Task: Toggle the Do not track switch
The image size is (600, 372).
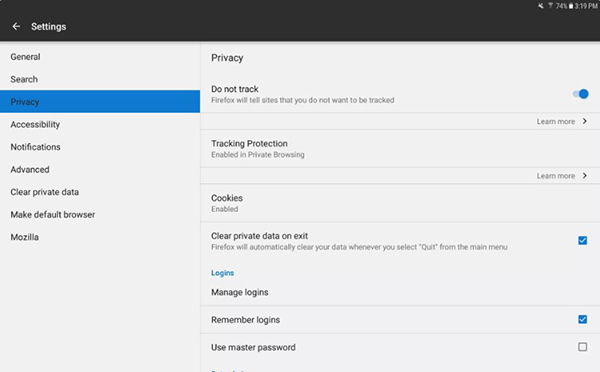Action: point(580,94)
